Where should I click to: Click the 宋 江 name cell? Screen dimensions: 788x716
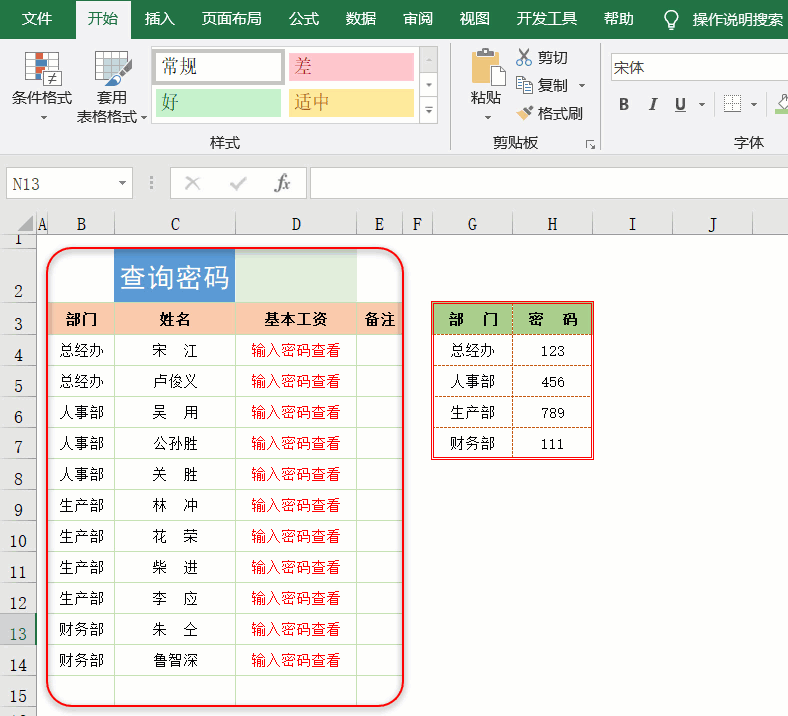pyautogui.click(x=175, y=350)
